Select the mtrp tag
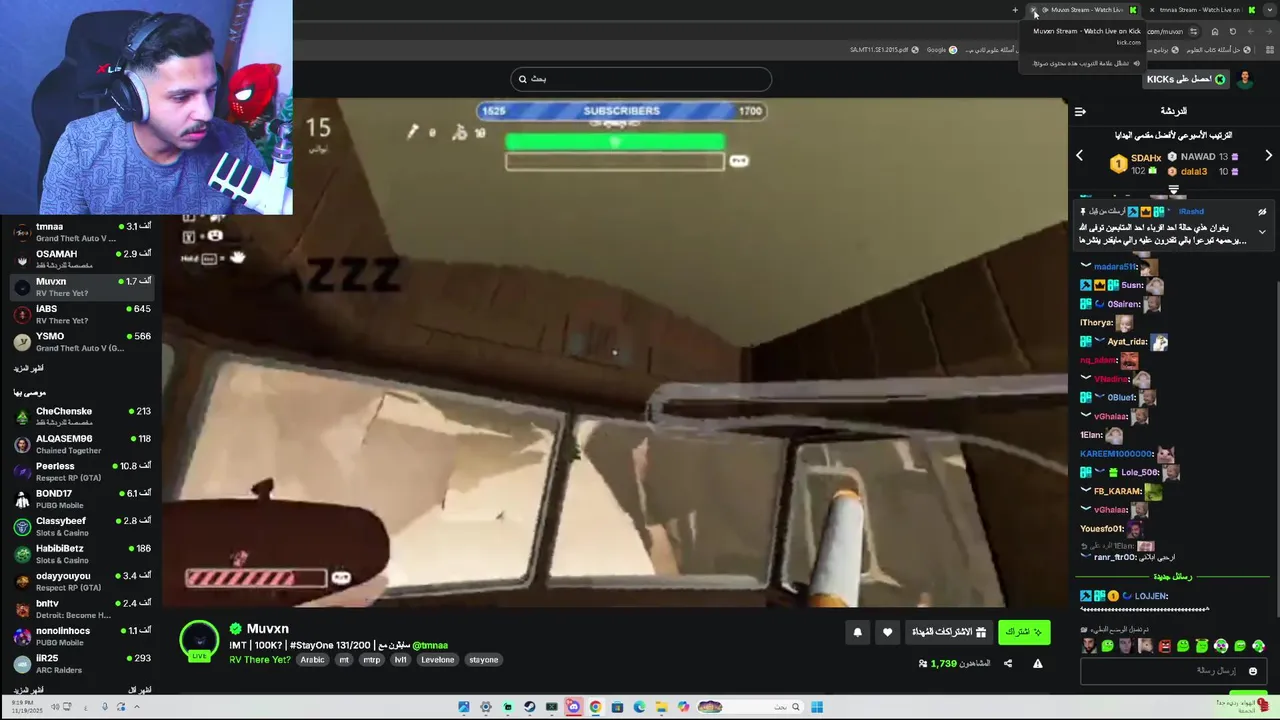 coord(372,660)
